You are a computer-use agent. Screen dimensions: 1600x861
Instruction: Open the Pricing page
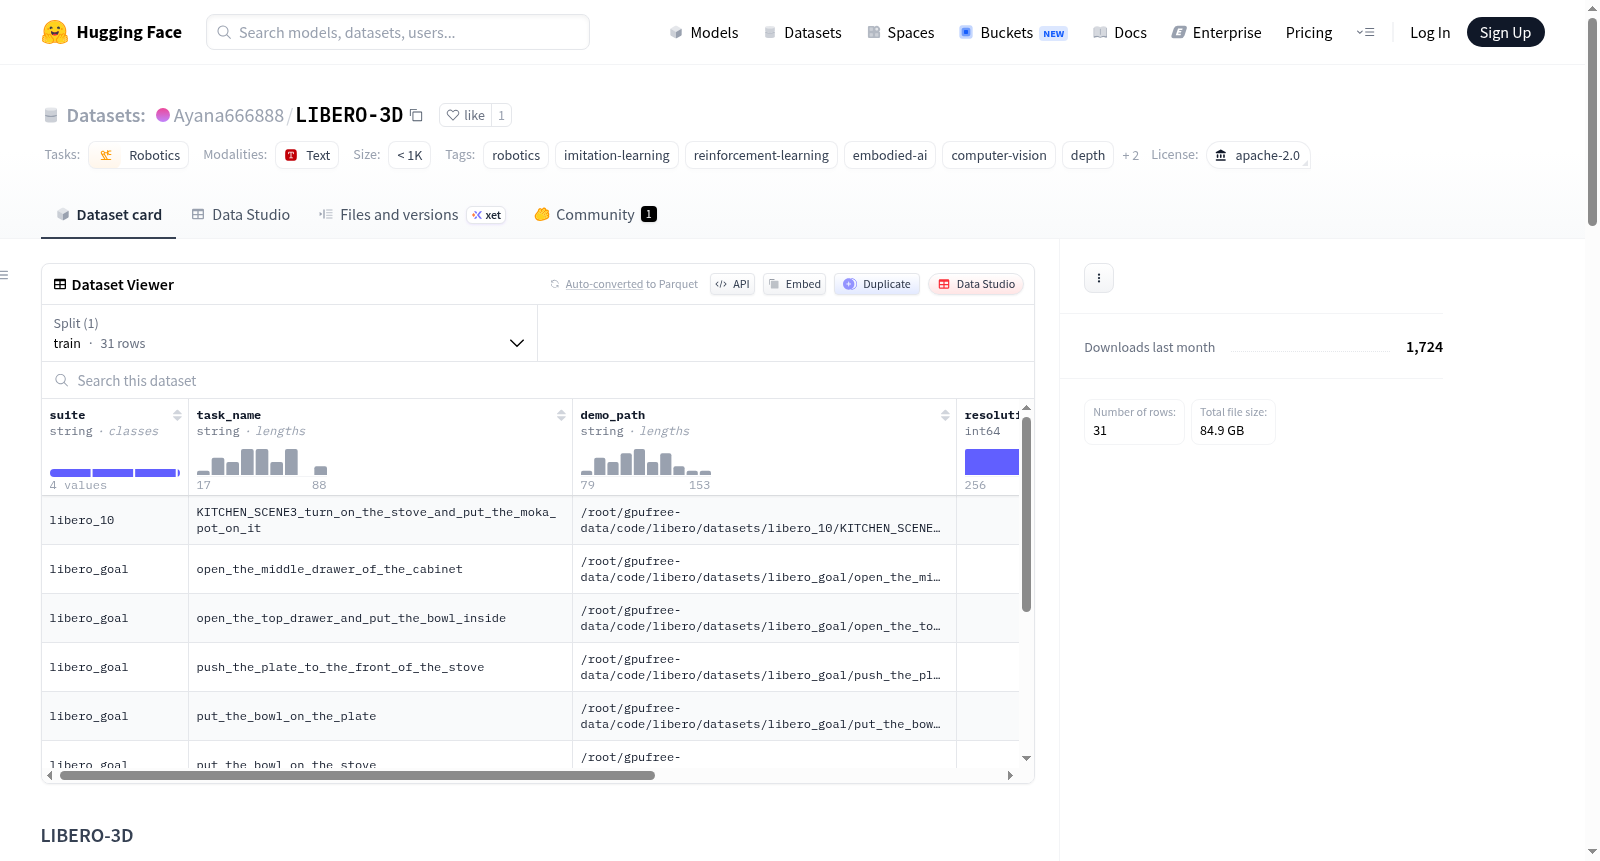pos(1309,33)
